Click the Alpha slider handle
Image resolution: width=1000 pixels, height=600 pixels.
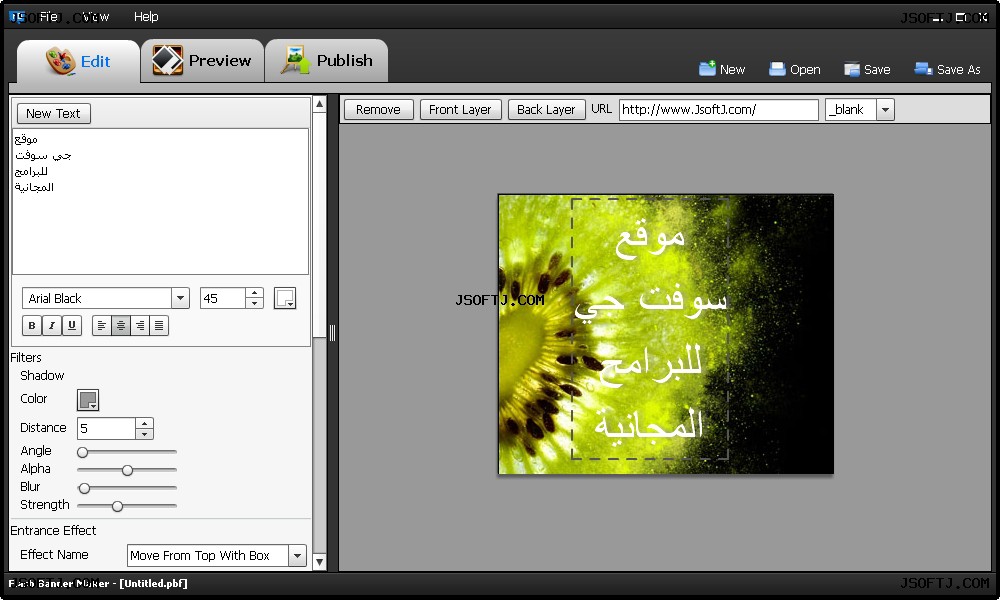pyautogui.click(x=128, y=470)
